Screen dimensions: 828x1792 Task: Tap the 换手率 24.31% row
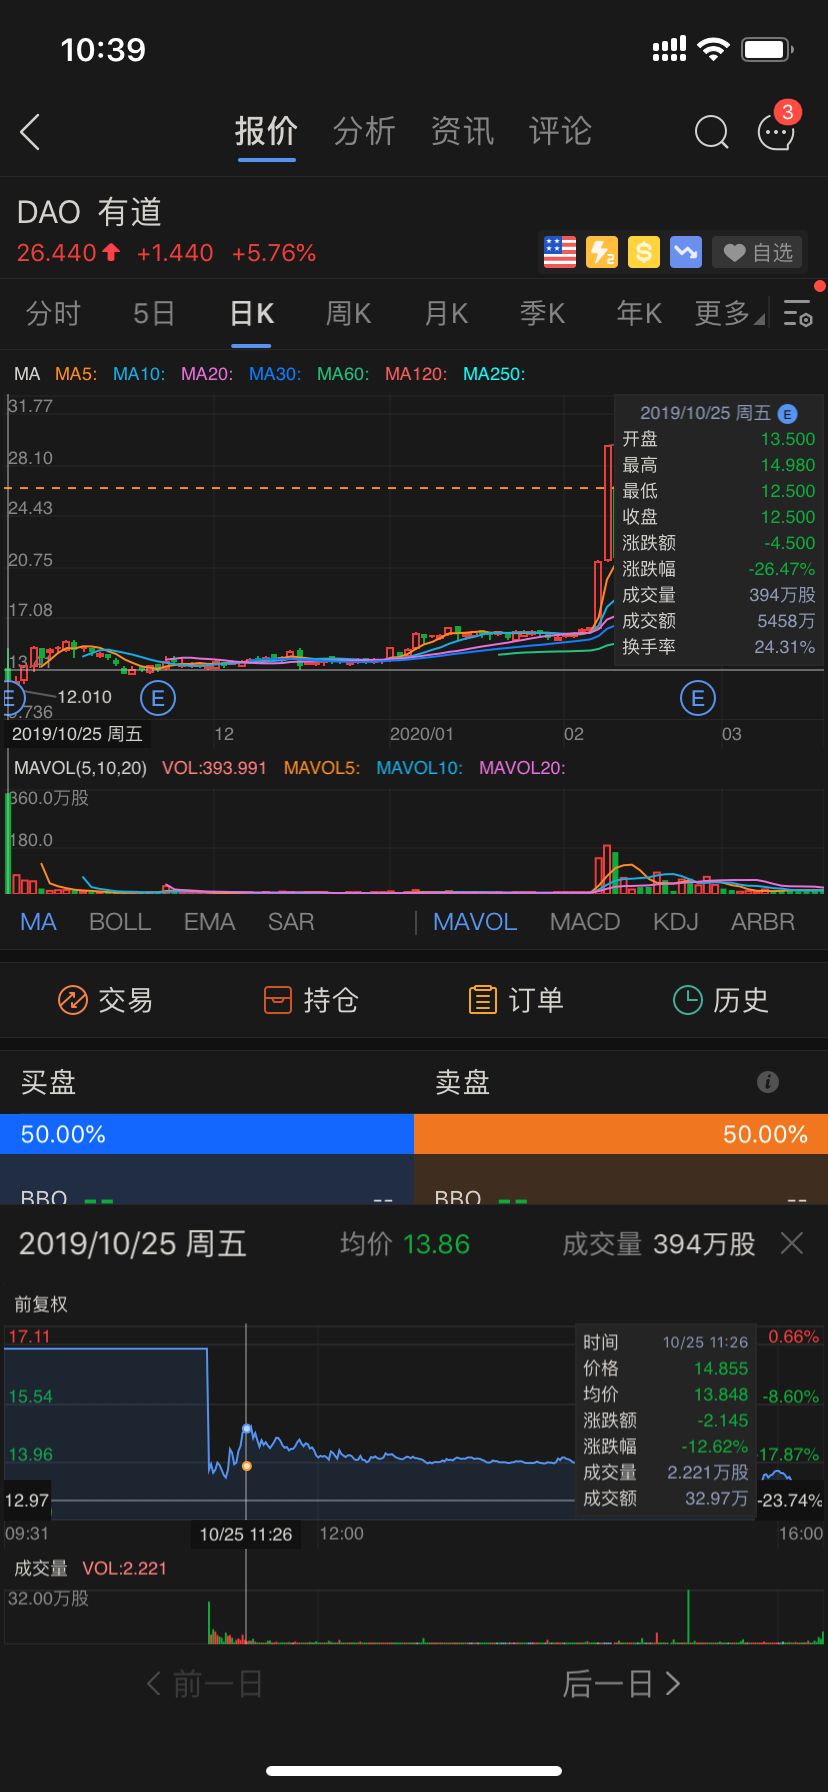point(718,647)
